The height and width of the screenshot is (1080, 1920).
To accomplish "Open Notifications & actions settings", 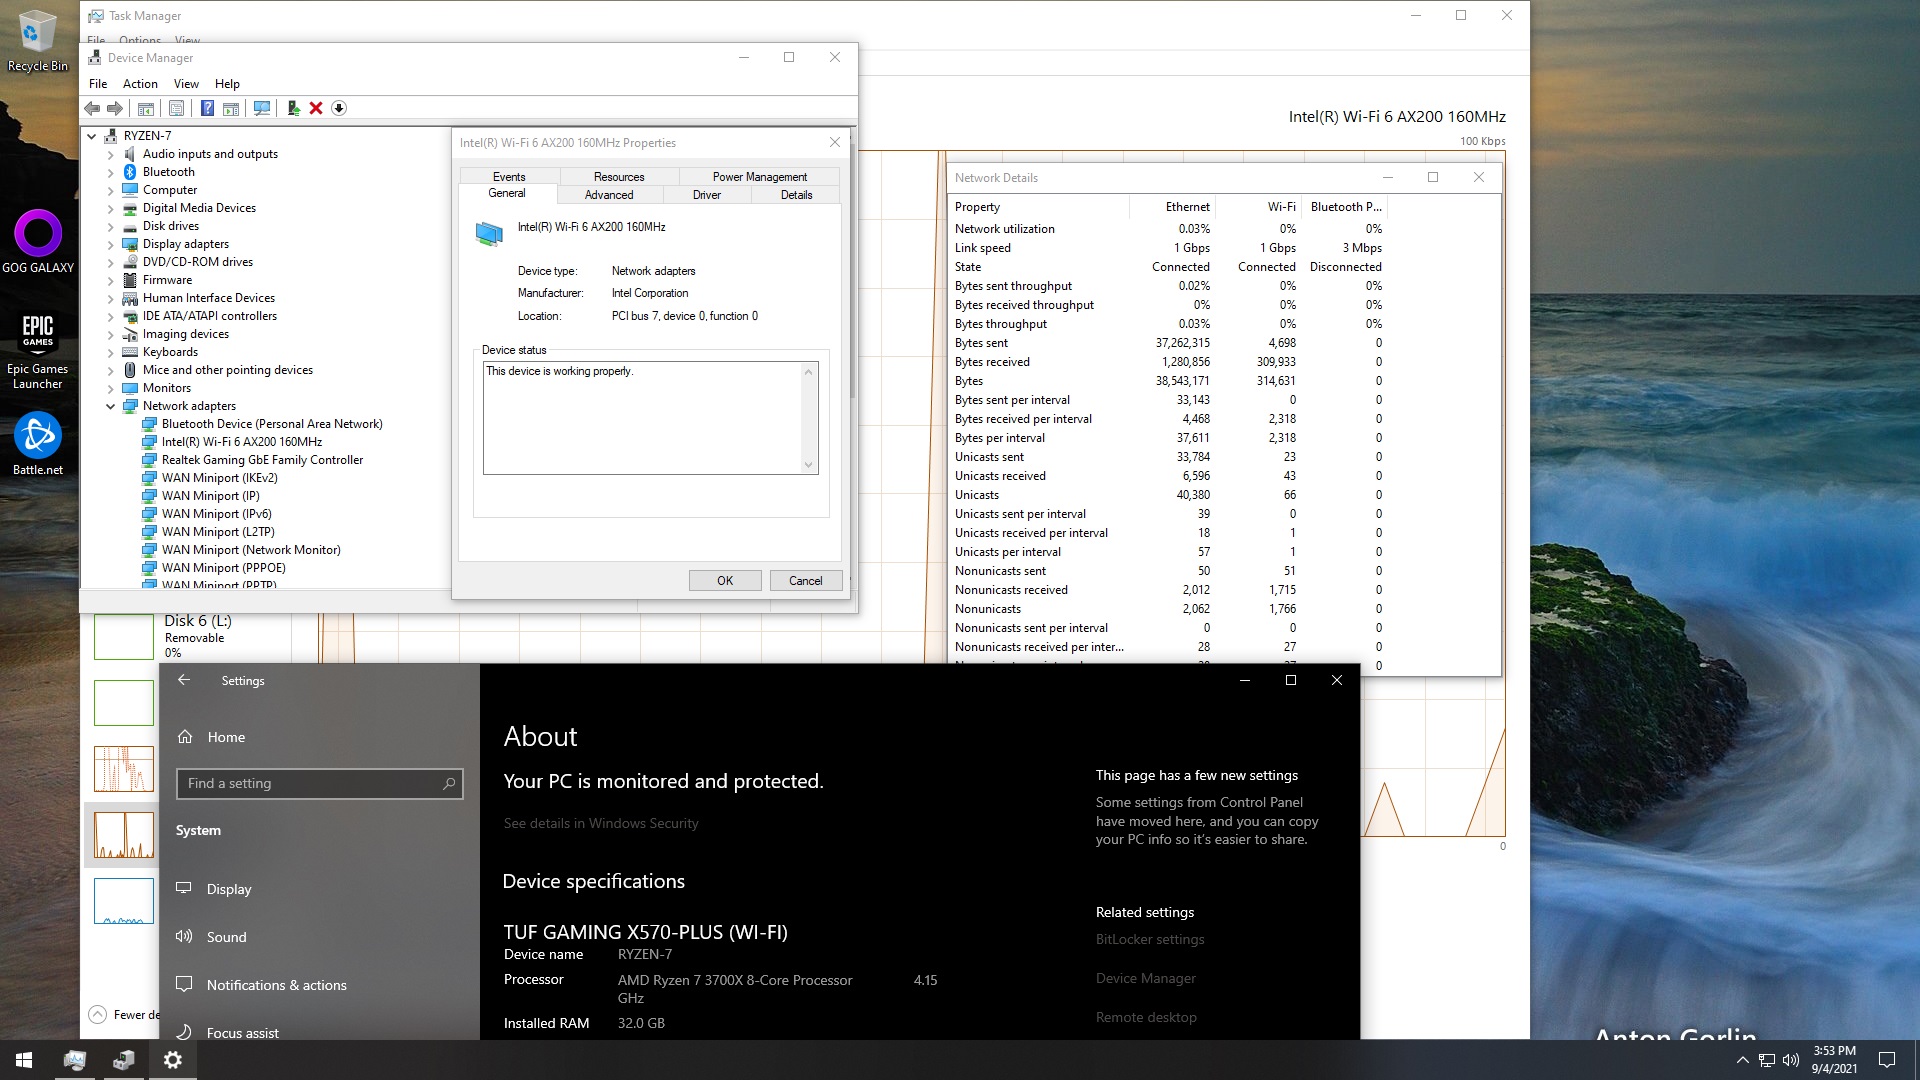I will [x=277, y=985].
